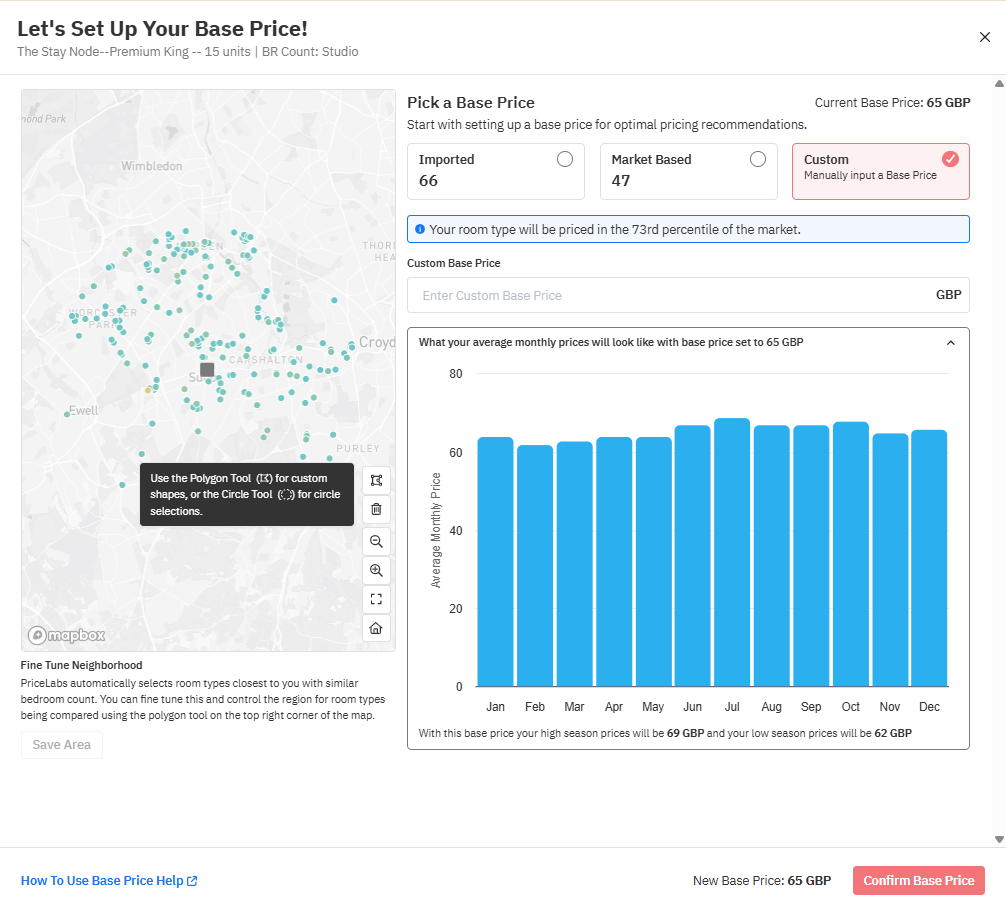Zoom in the map
This screenshot has height=911, width=1006.
click(x=376, y=570)
